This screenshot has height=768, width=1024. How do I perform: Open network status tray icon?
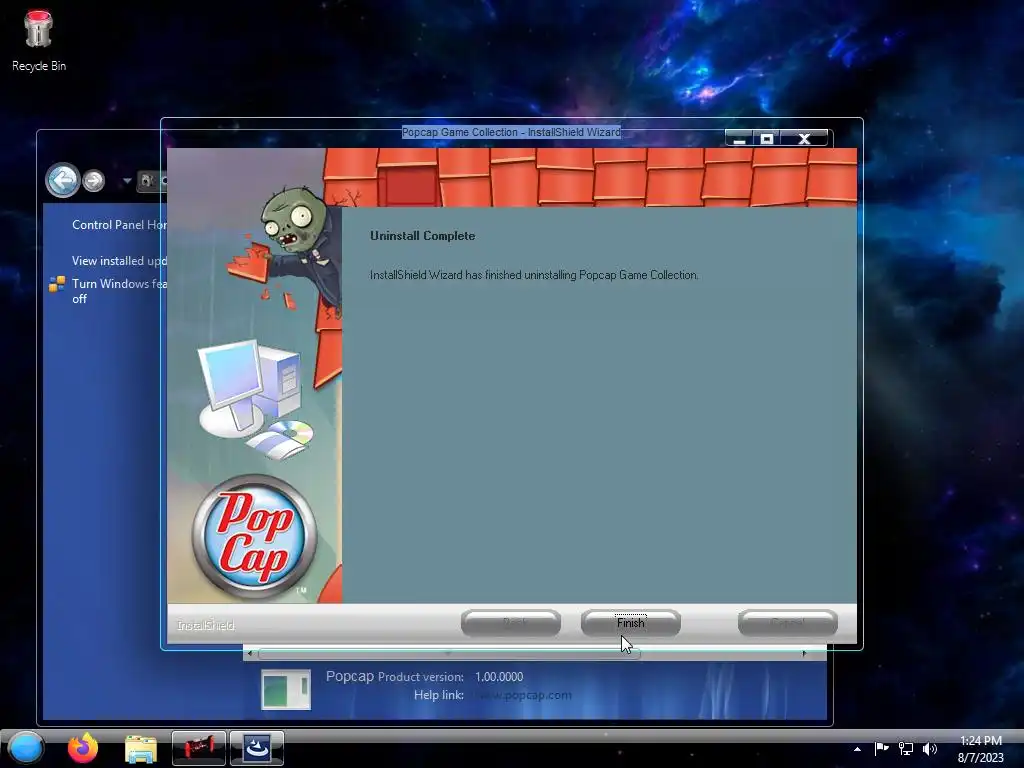[906, 749]
